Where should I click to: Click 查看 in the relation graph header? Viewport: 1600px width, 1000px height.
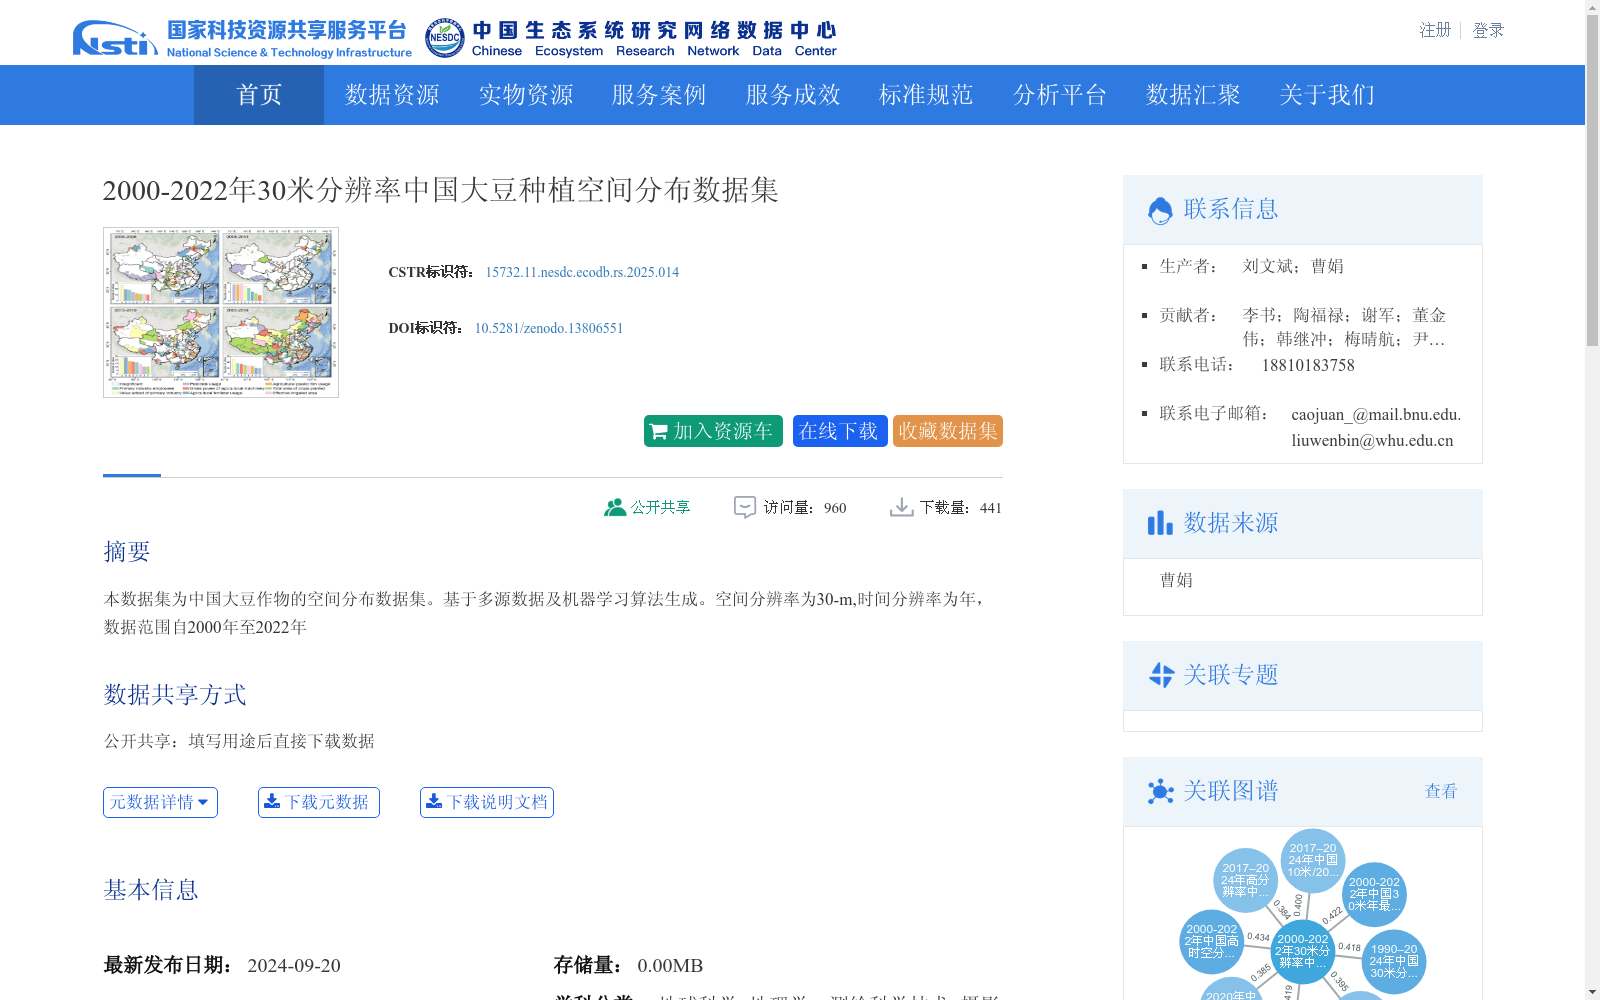(x=1441, y=791)
